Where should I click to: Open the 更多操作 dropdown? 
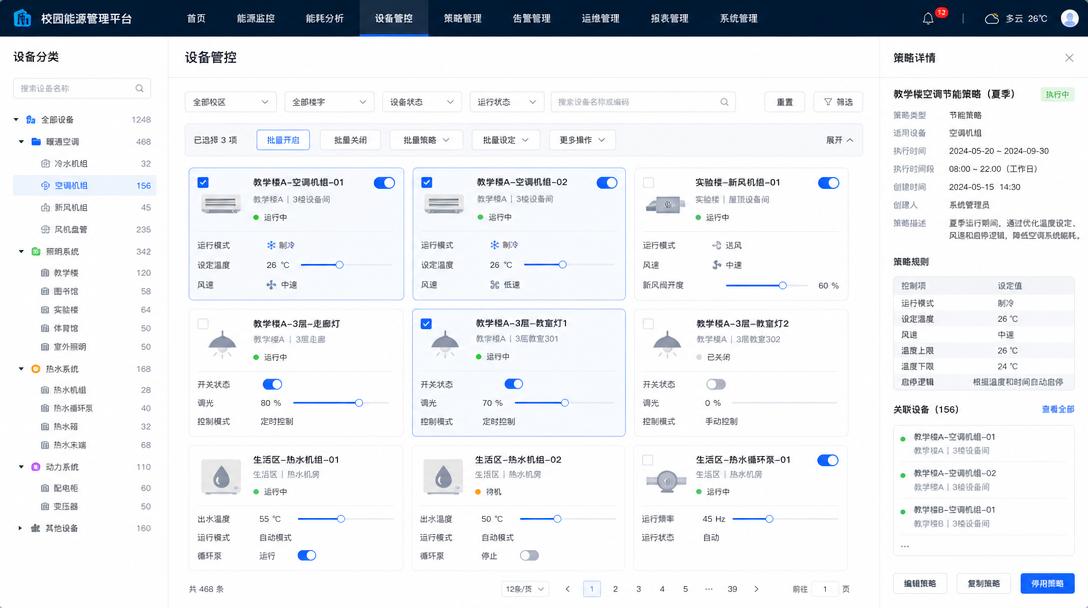tap(582, 140)
